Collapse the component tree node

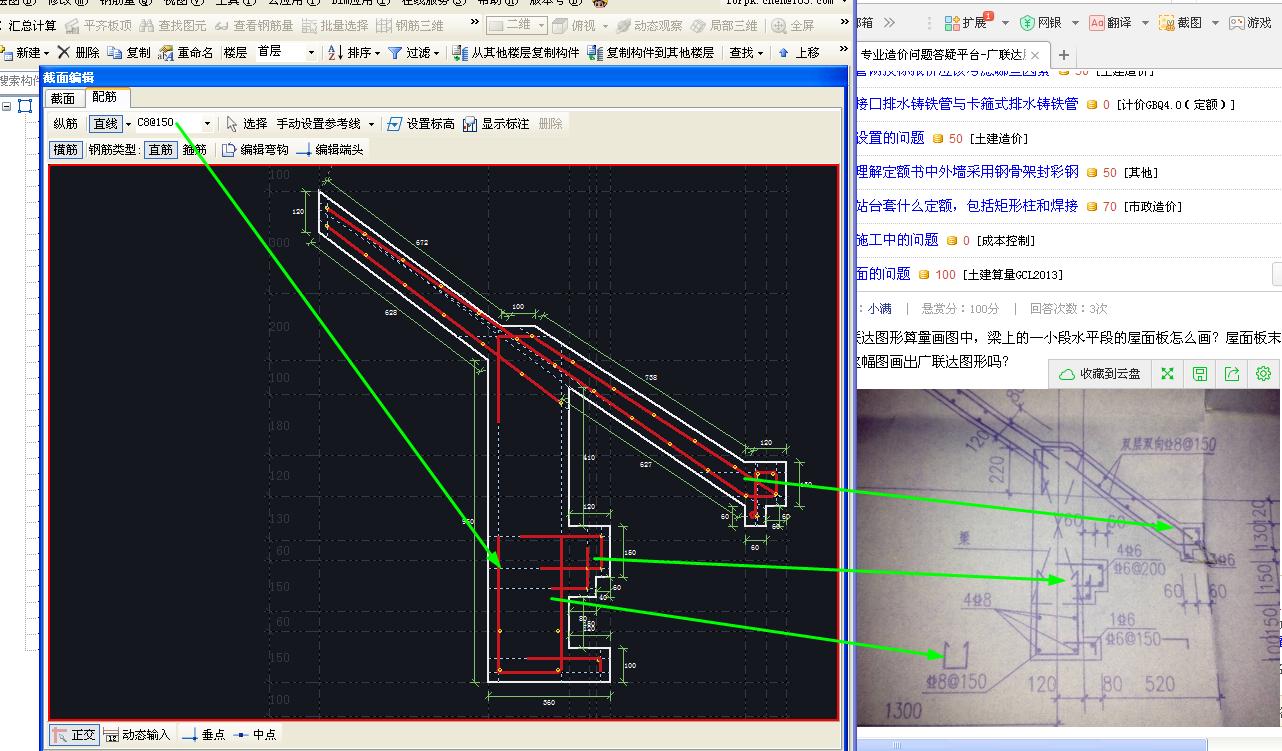click(7, 107)
